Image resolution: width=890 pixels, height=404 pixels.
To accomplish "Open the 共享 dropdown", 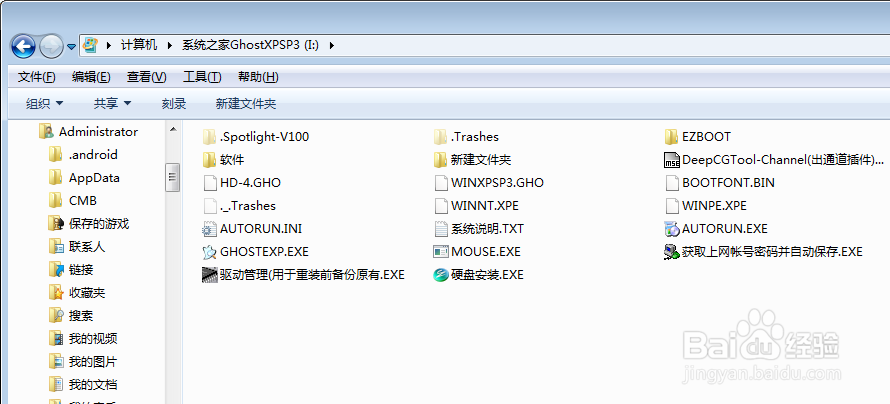I will coord(112,103).
